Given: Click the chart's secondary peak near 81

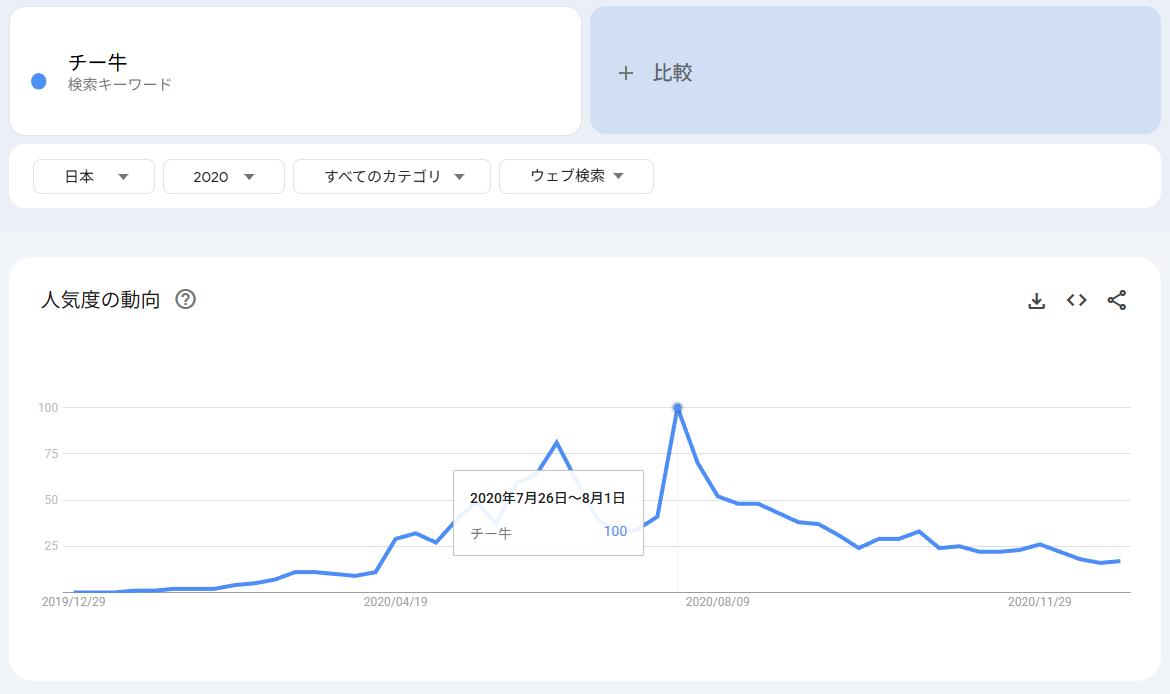Looking at the screenshot, I should pos(556,442).
